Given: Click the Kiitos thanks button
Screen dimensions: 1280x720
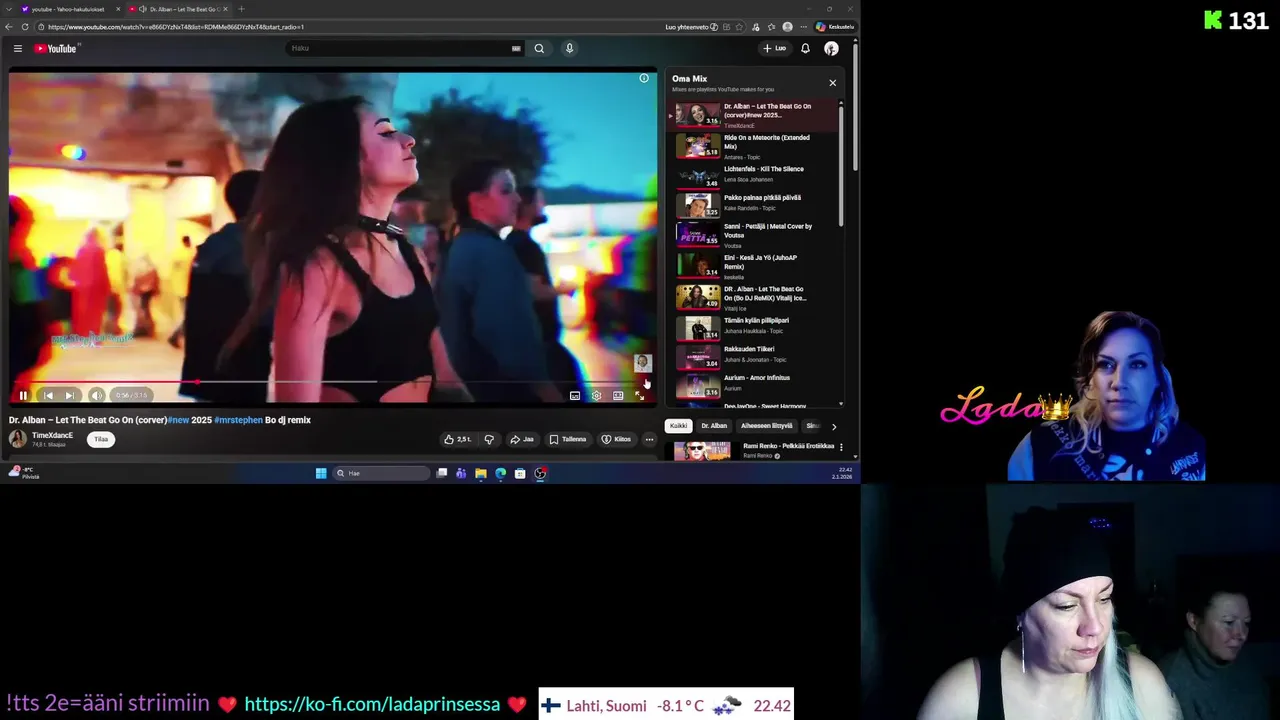Looking at the screenshot, I should tap(616, 439).
